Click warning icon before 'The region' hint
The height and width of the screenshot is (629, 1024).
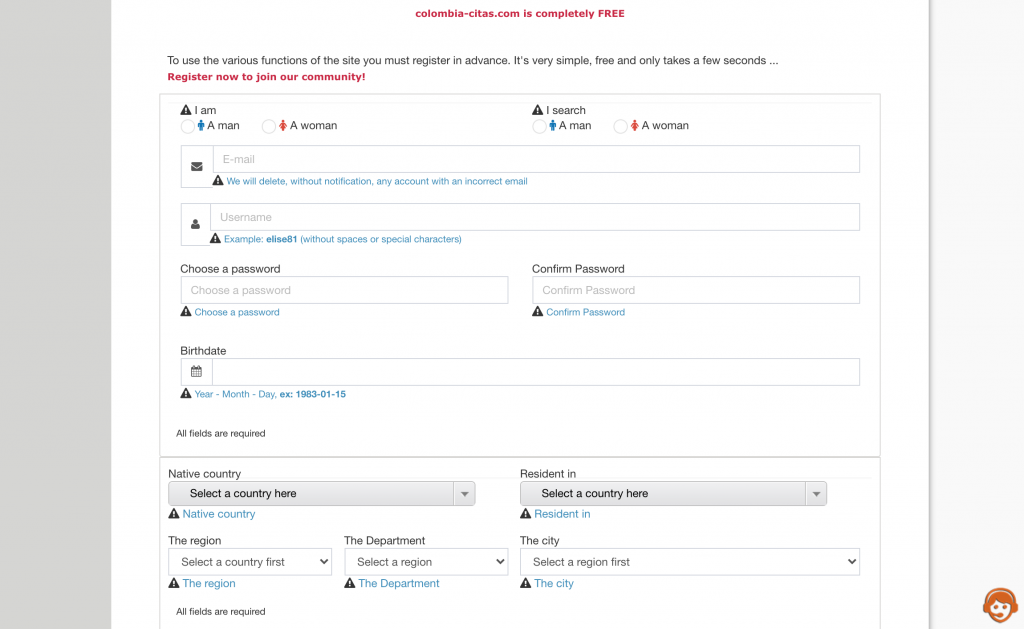[x=174, y=583]
